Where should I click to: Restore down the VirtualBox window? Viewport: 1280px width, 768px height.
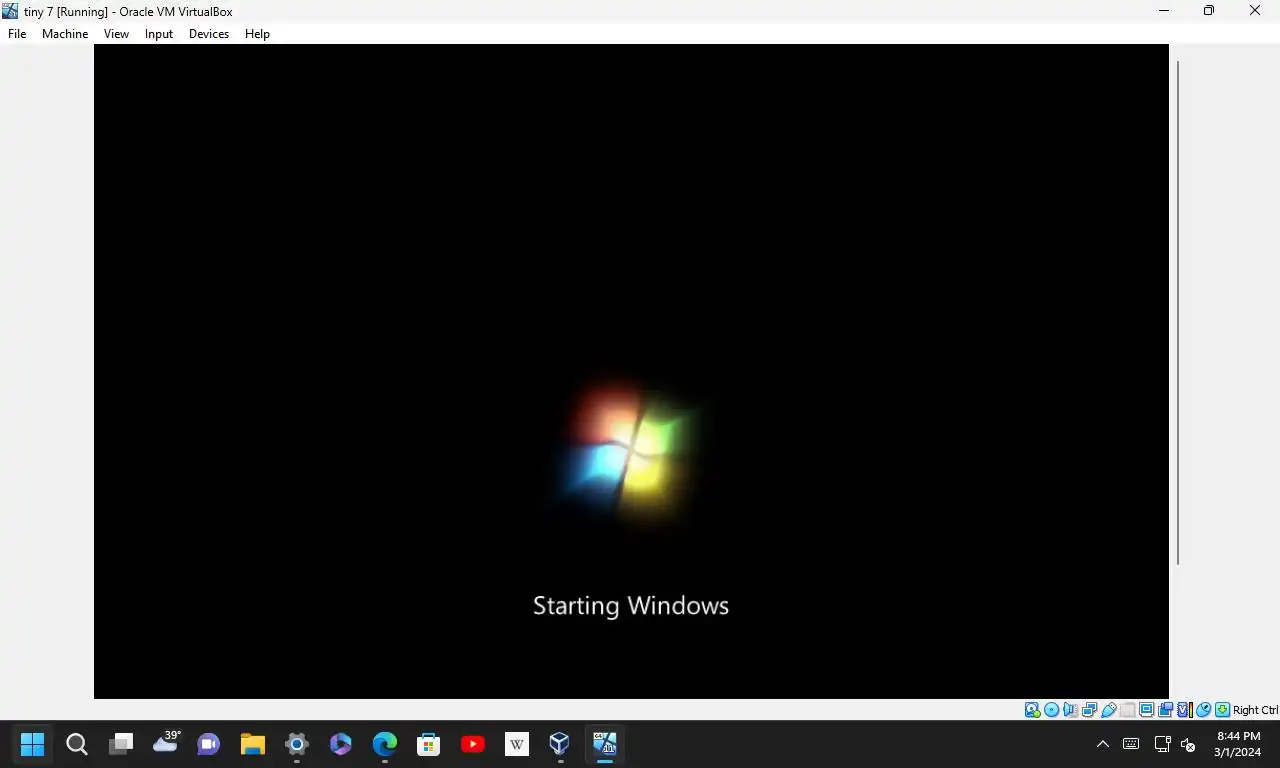point(1209,11)
